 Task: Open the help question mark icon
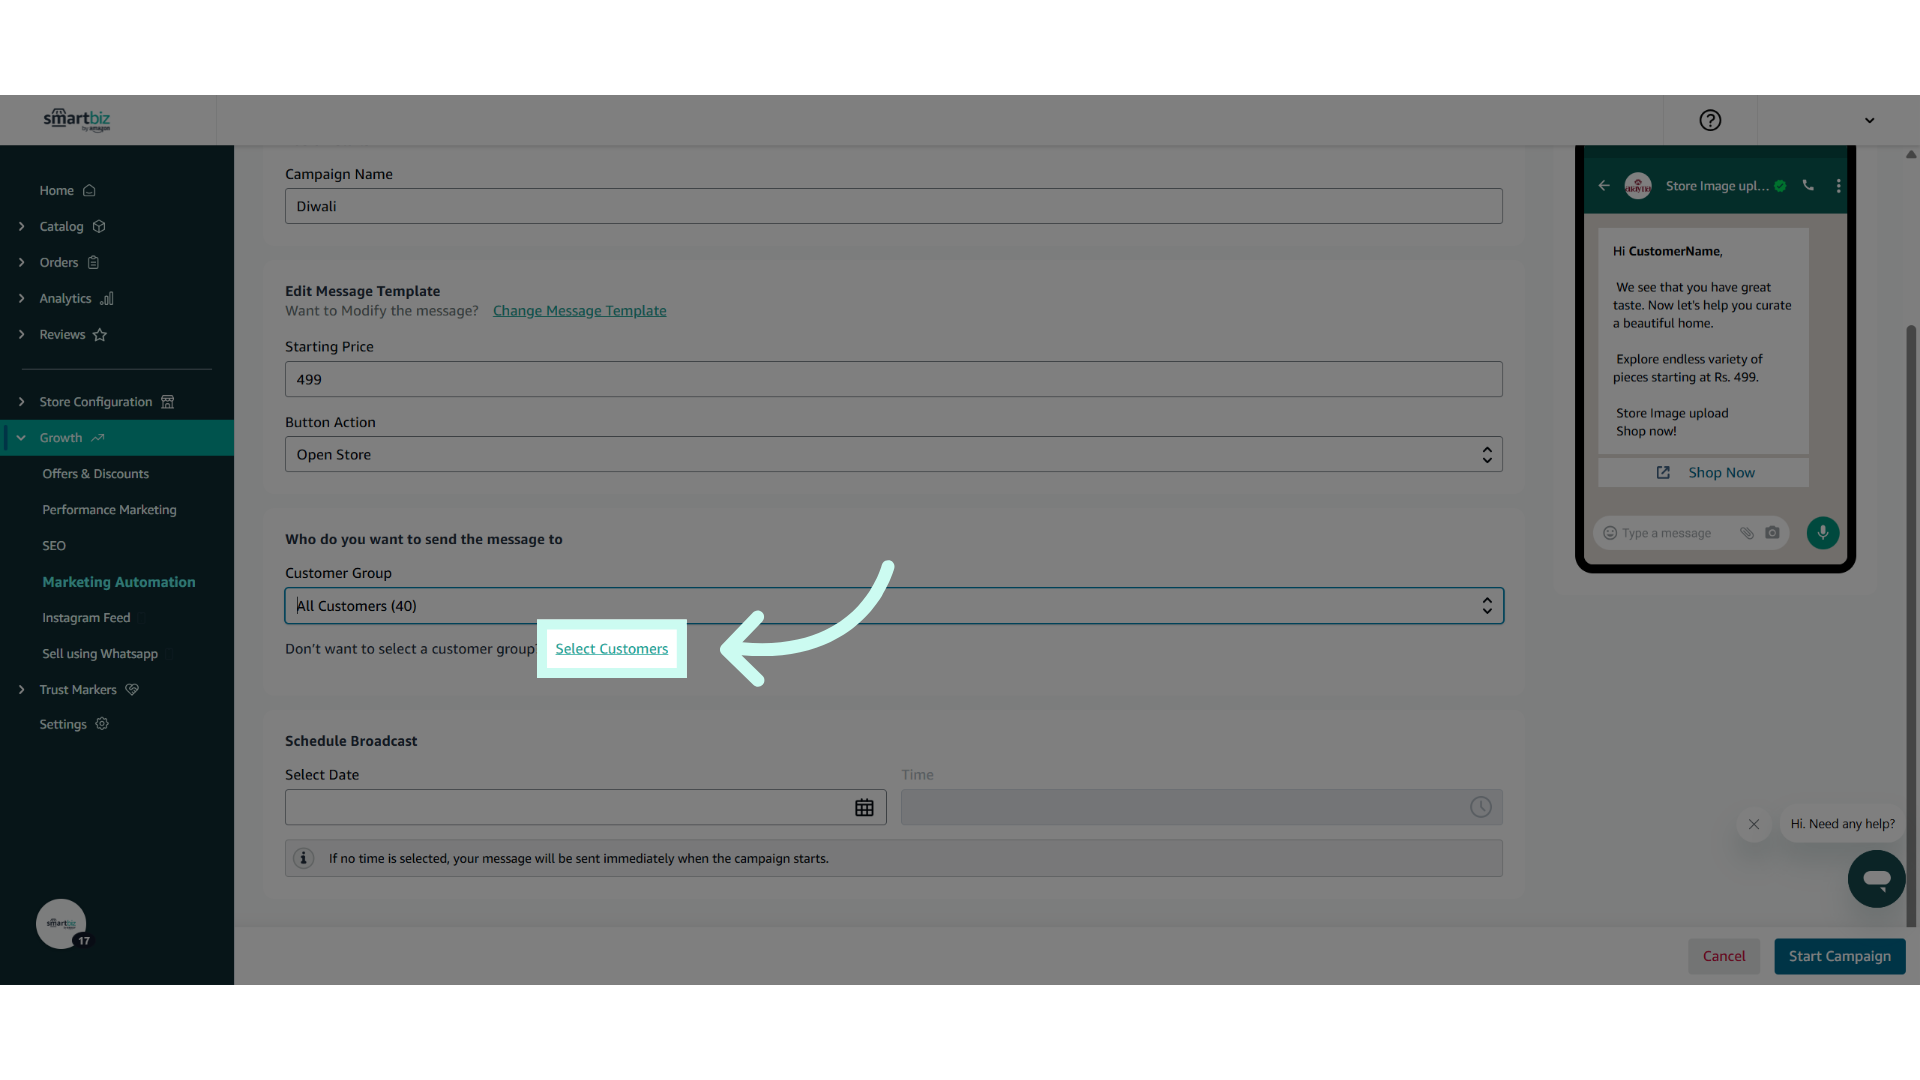tap(1710, 120)
